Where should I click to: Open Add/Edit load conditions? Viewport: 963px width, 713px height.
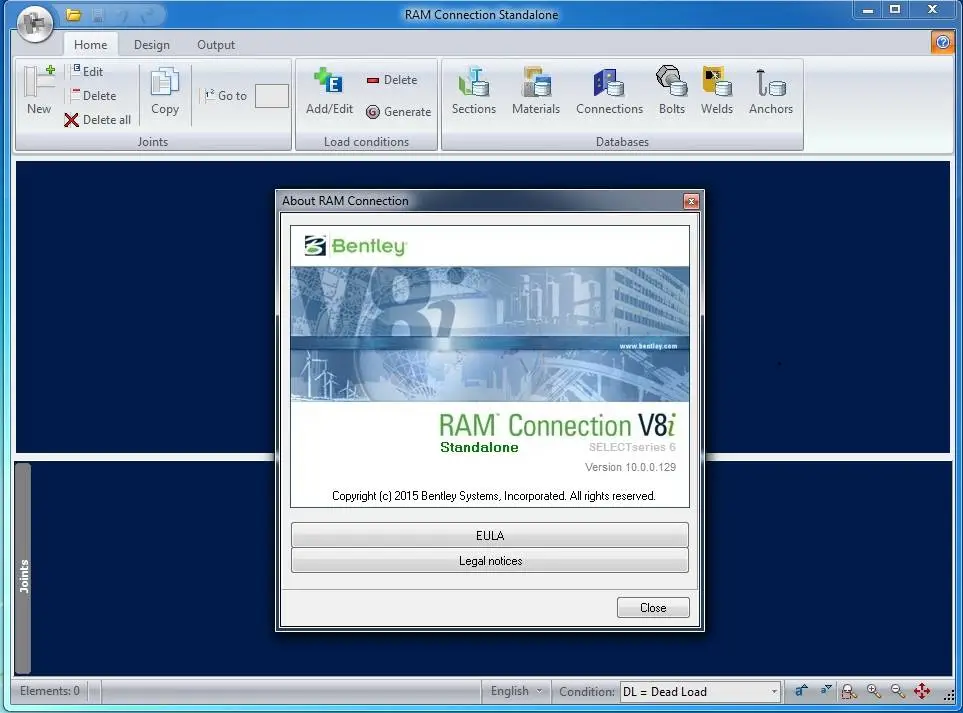[329, 91]
